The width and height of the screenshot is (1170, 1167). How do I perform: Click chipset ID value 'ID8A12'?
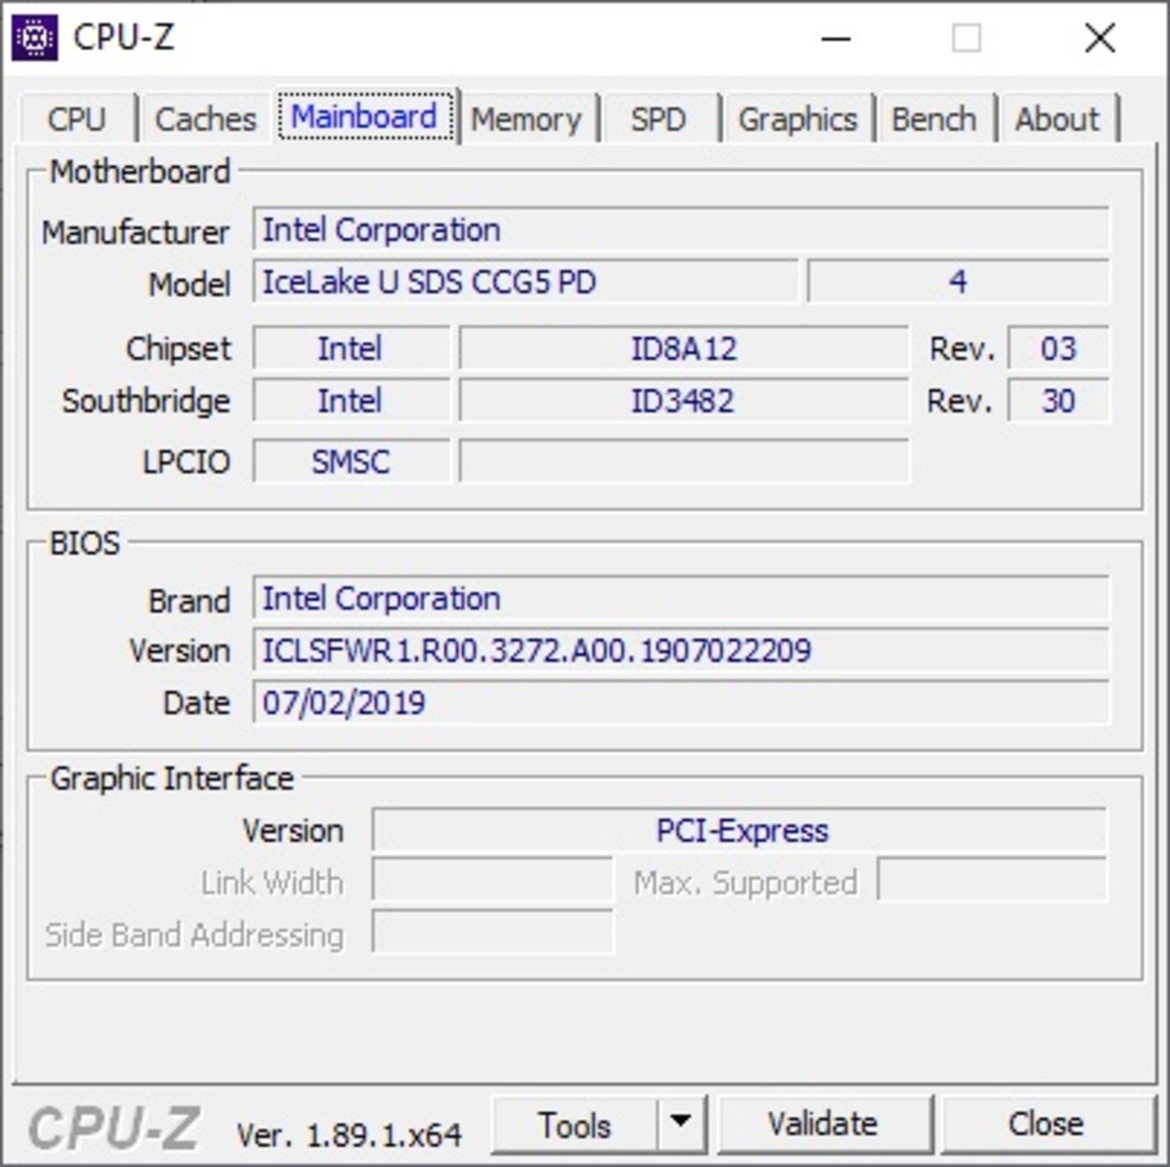coord(684,348)
